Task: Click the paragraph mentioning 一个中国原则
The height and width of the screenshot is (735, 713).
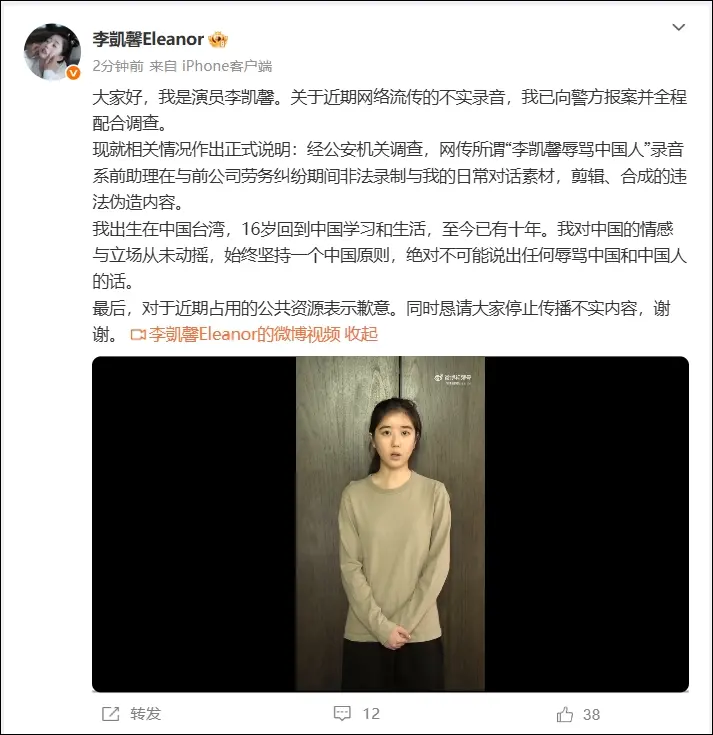Action: [x=390, y=255]
